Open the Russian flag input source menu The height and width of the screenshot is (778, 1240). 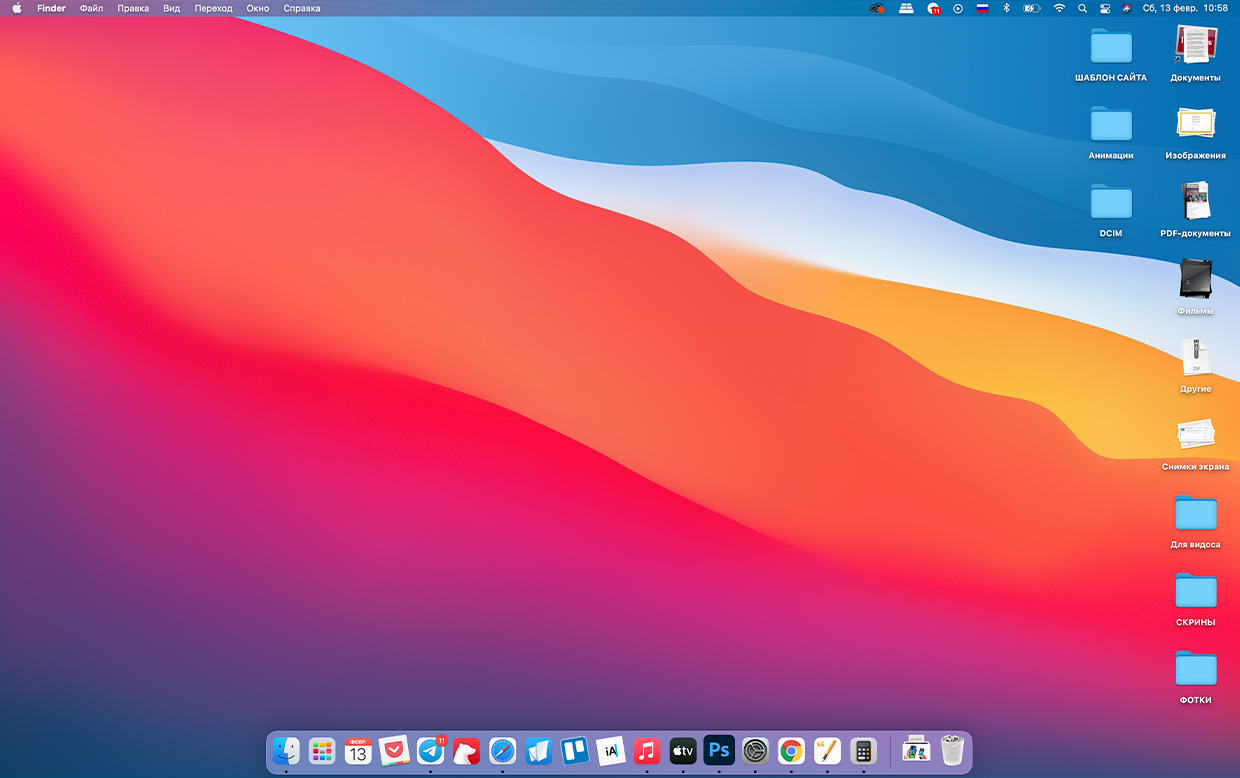[982, 8]
